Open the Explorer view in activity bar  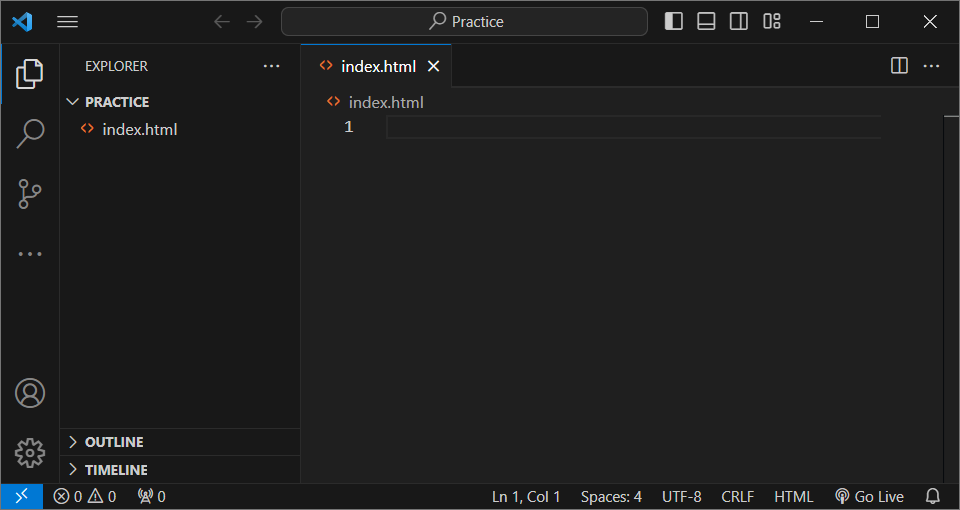[29, 73]
